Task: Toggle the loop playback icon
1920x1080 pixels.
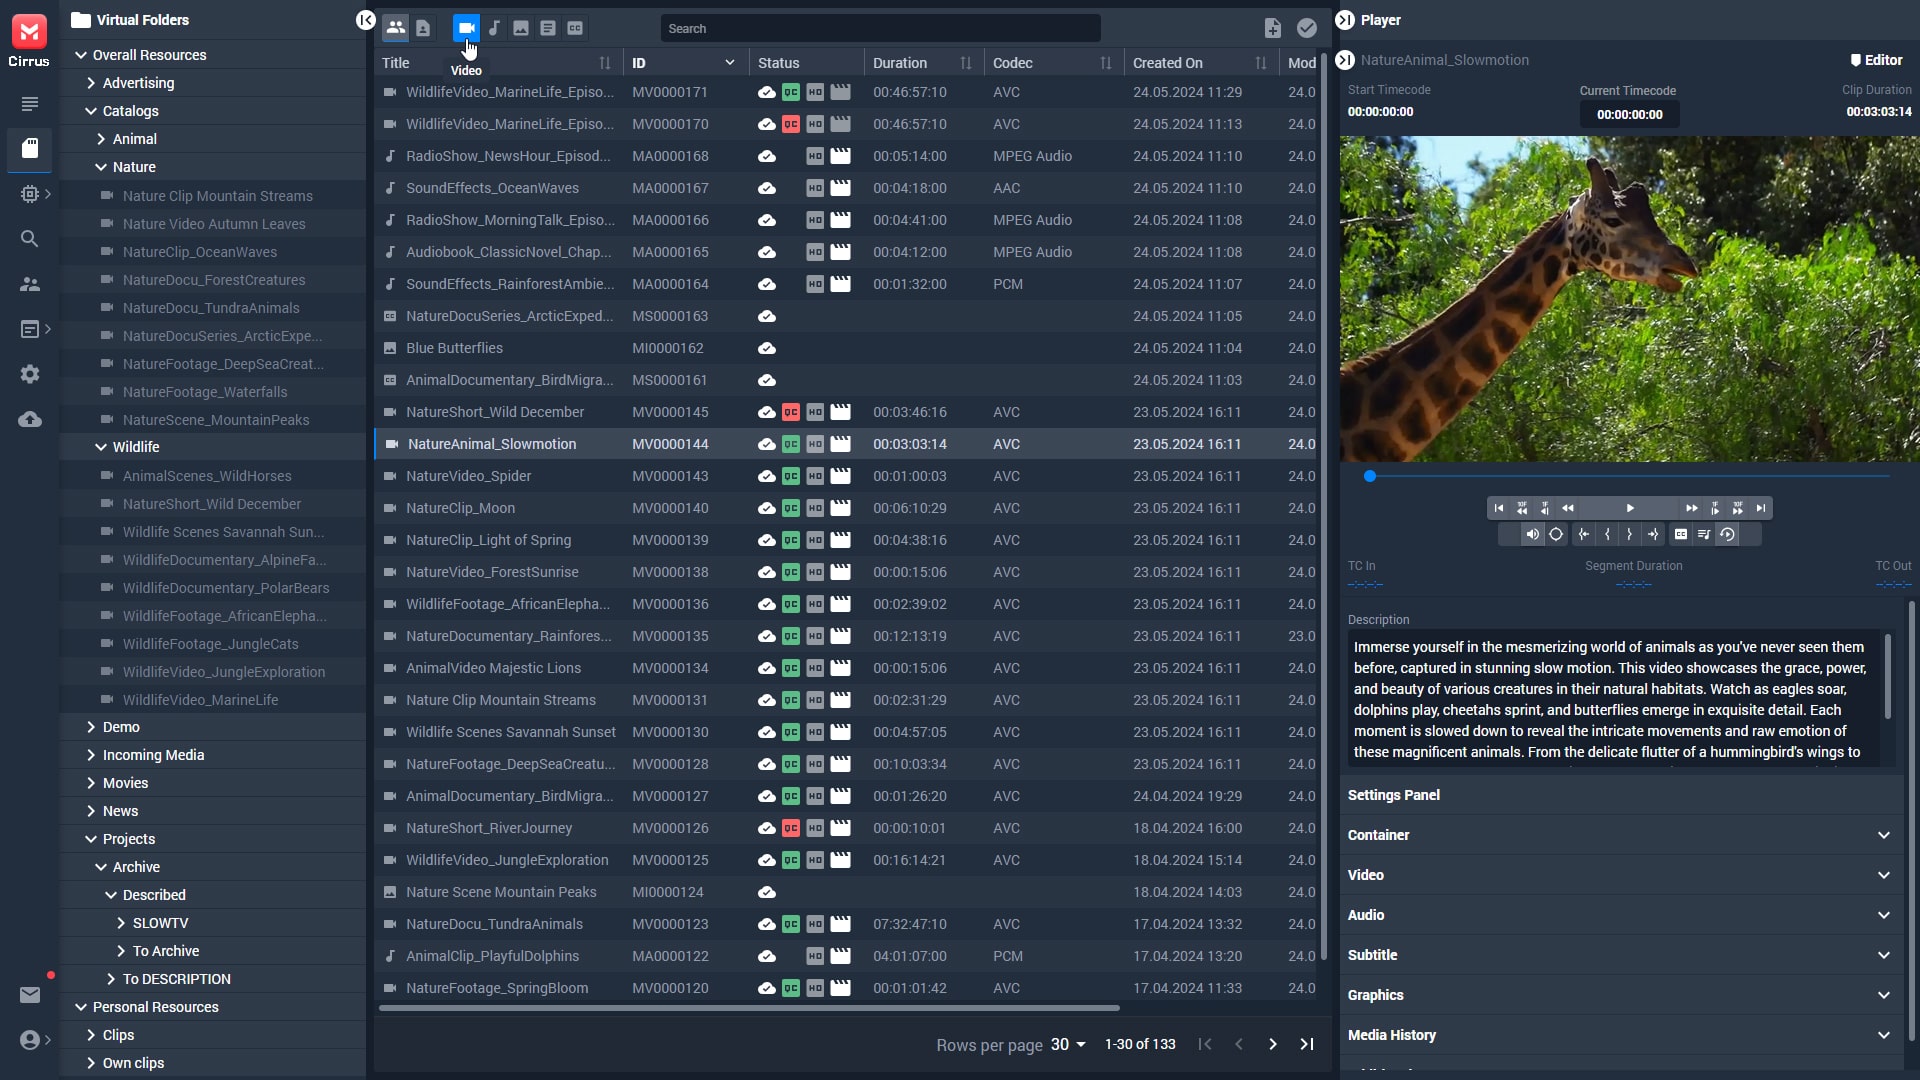Action: 1727,534
